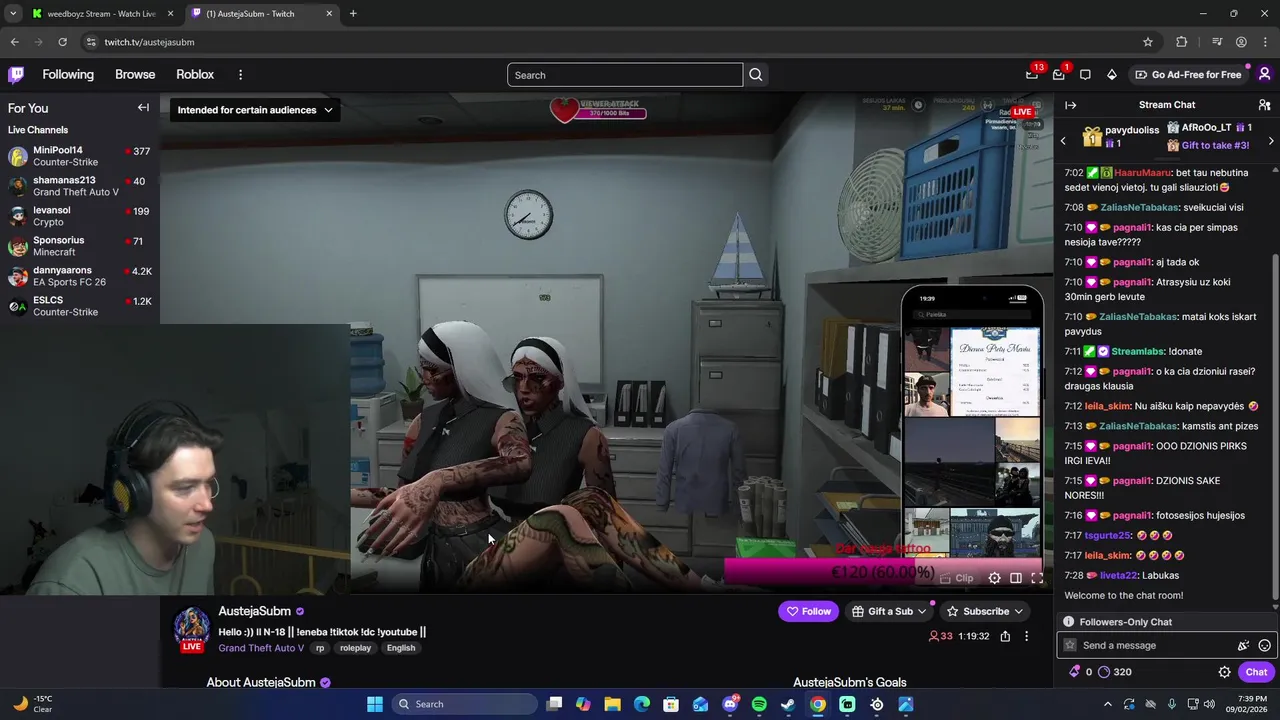
Task: Open video player settings gear
Action: (x=994, y=578)
